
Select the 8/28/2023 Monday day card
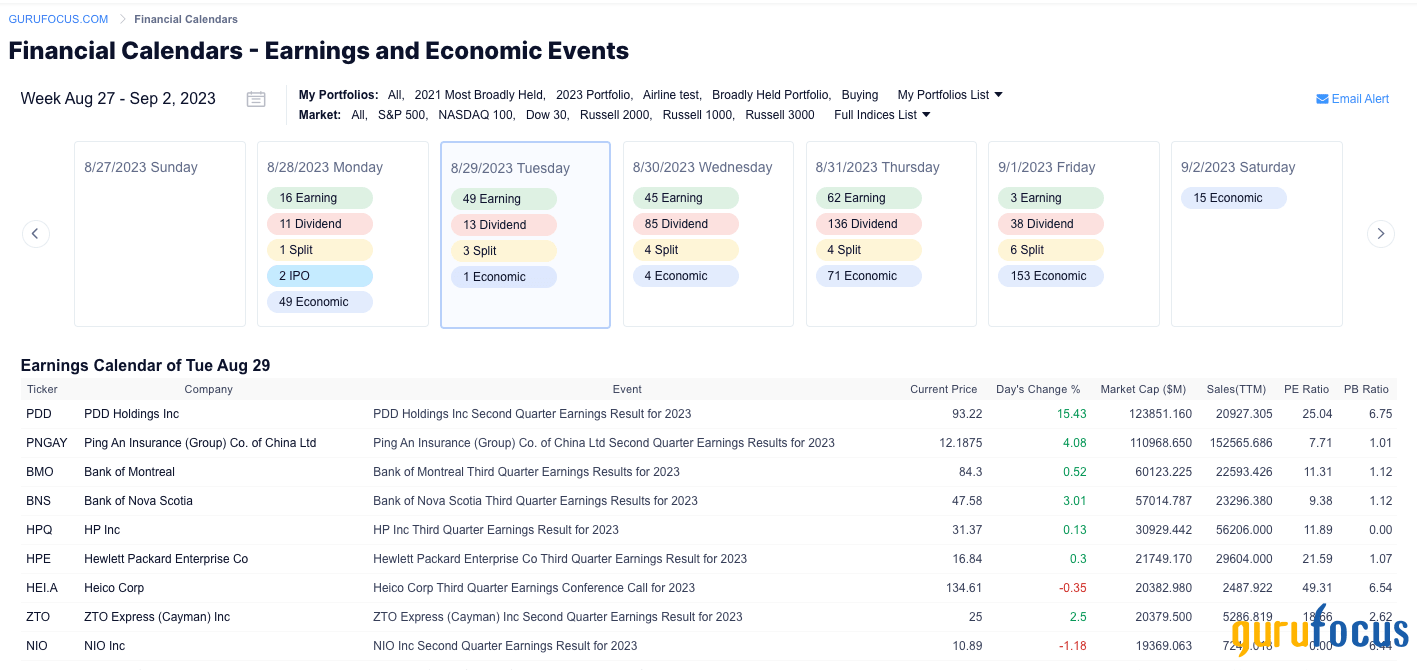click(343, 234)
